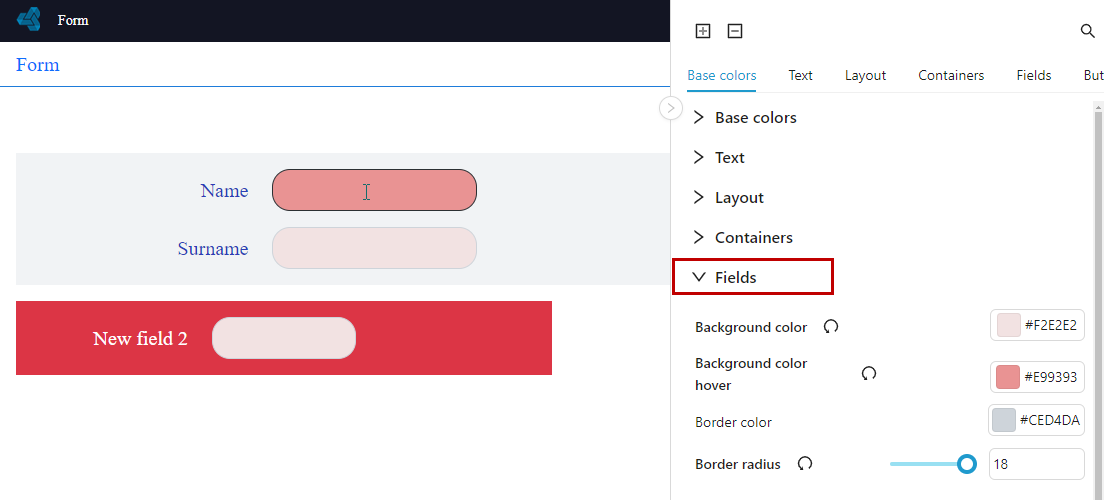
Task: Click the Background color hover label
Action: 751,374
